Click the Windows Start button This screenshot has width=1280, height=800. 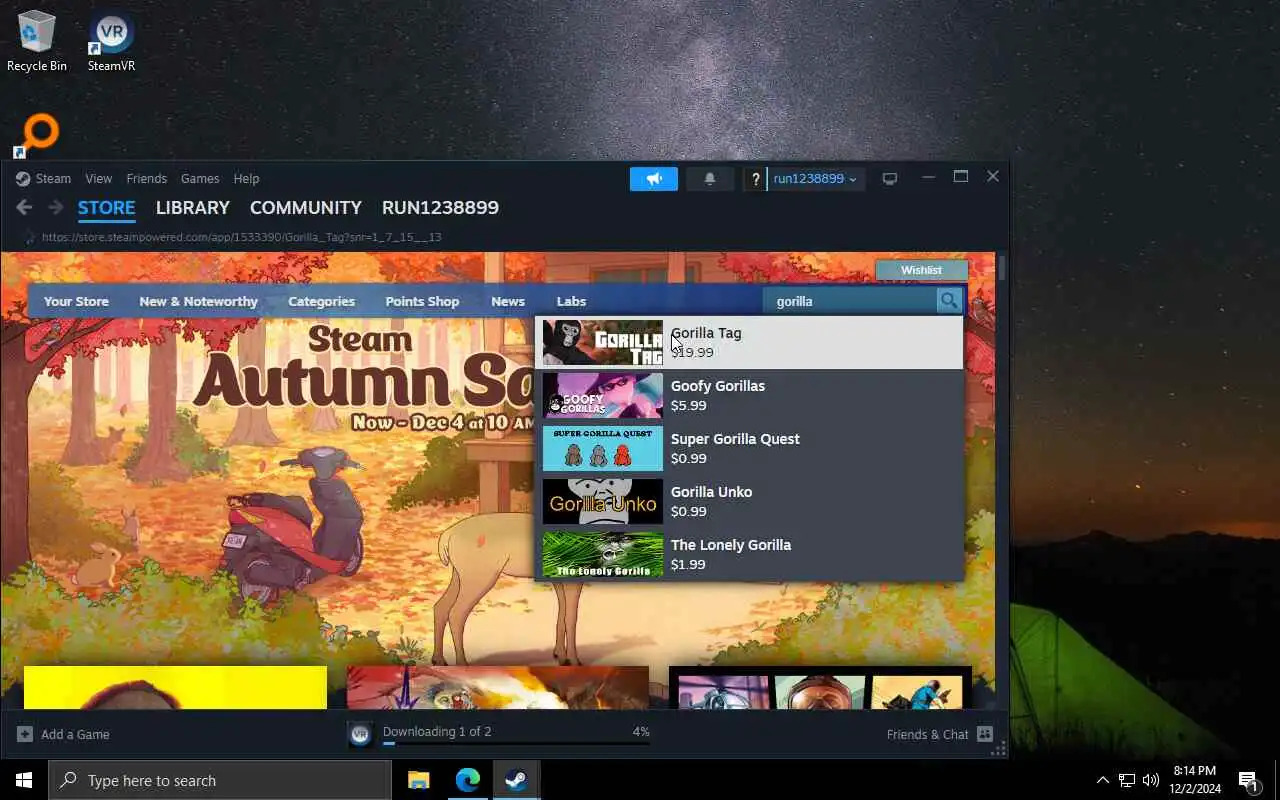pos(24,780)
